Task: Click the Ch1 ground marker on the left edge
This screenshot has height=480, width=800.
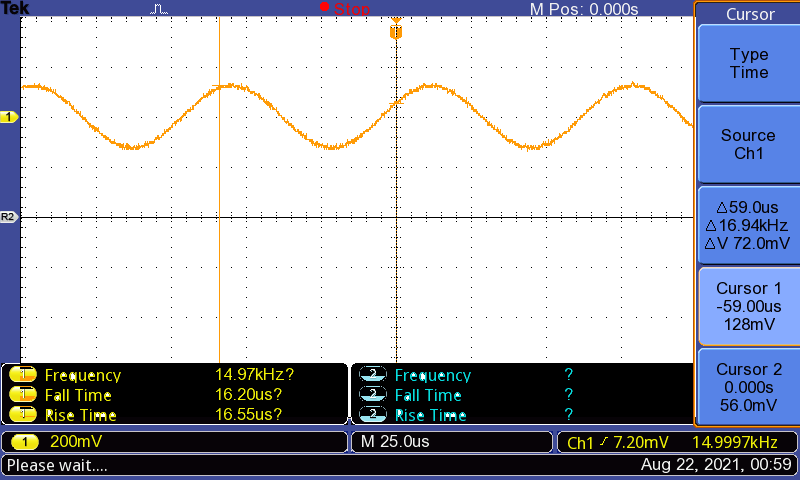Action: click(9, 117)
